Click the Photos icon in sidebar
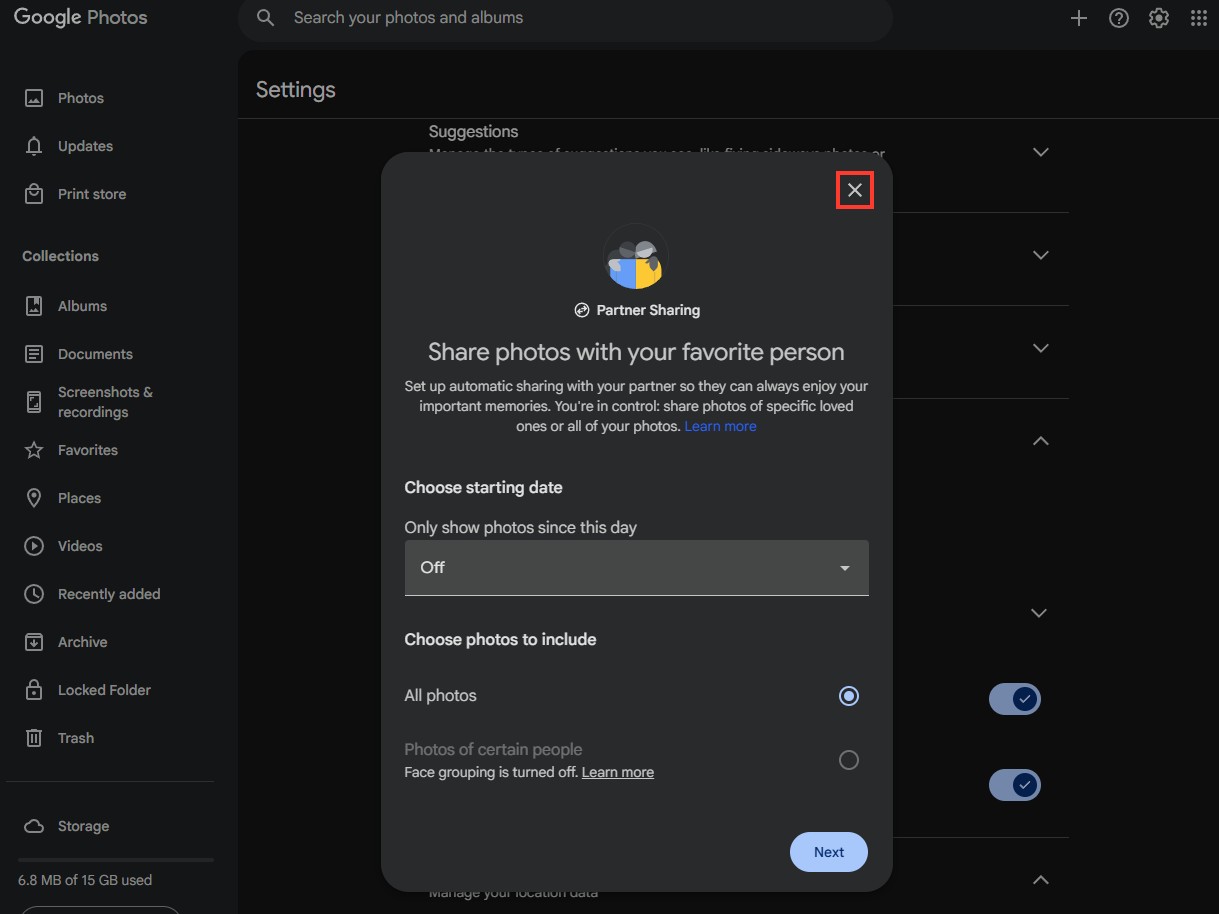This screenshot has height=914, width=1219. tap(34, 98)
